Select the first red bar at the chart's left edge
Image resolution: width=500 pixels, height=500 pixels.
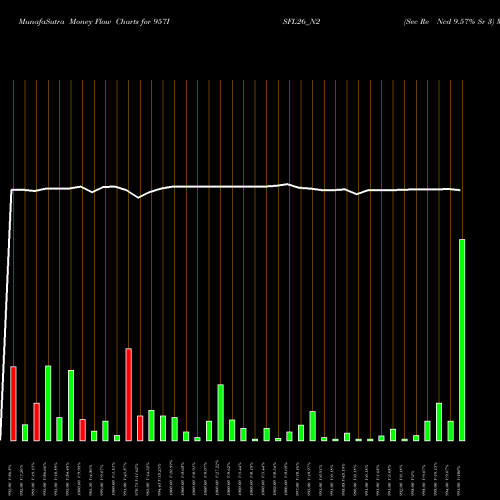tap(13, 404)
